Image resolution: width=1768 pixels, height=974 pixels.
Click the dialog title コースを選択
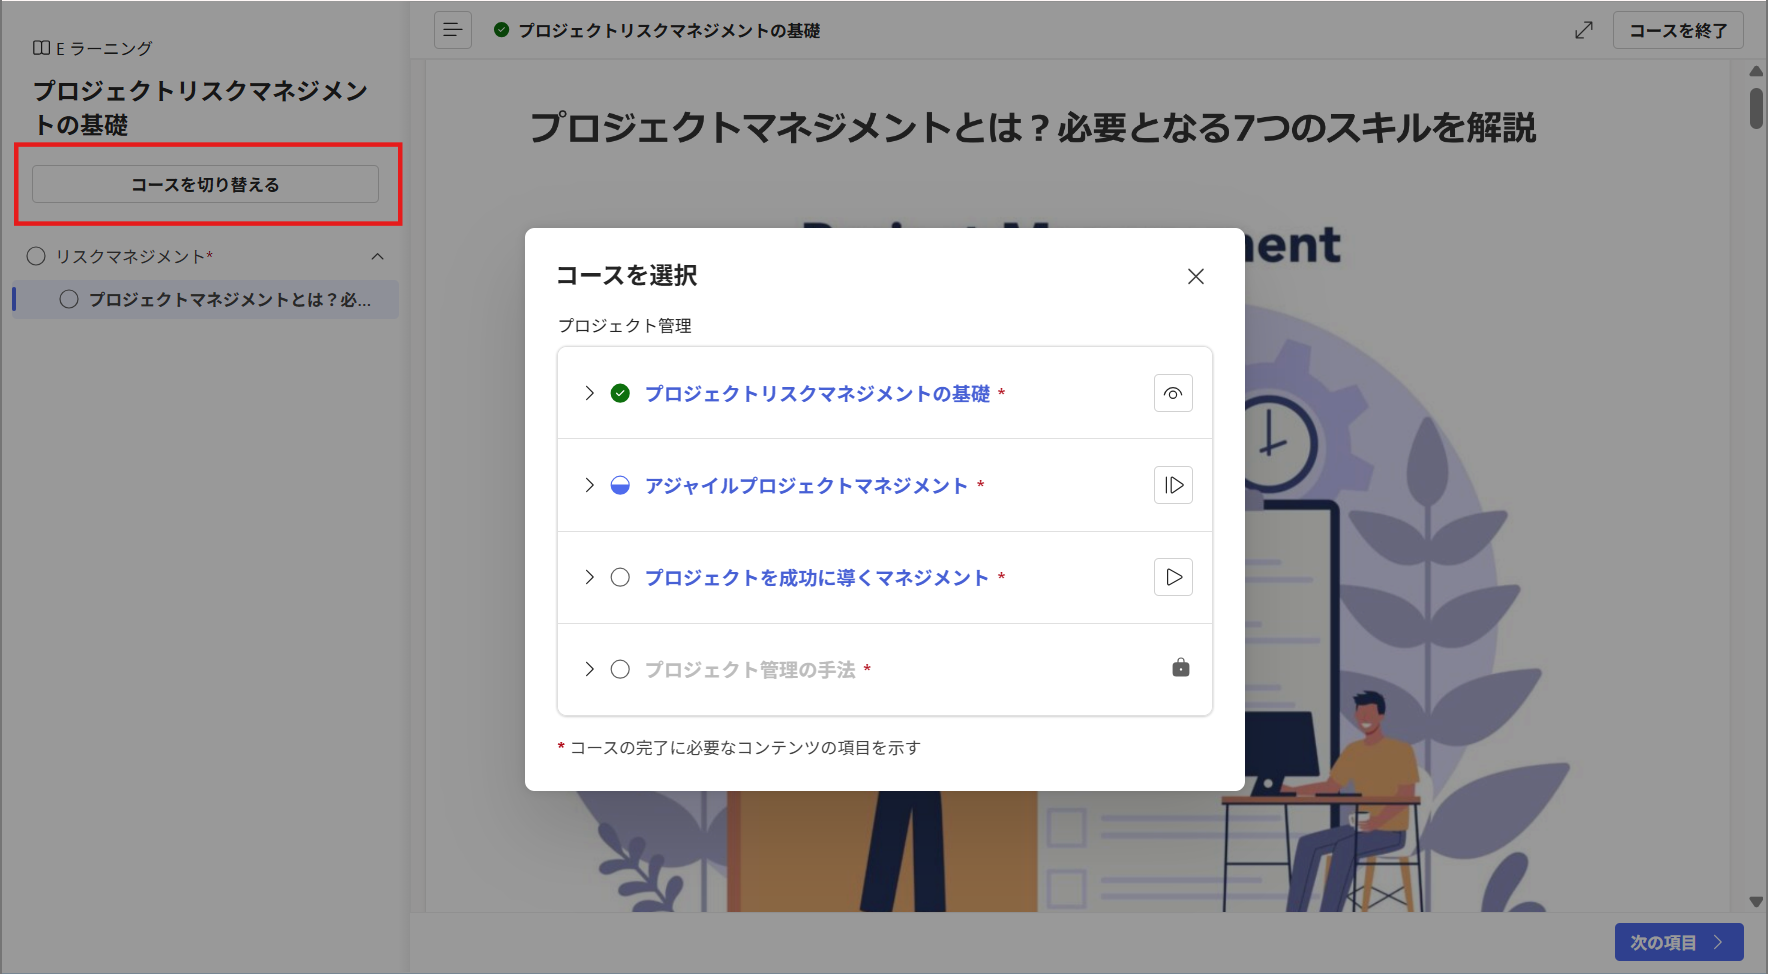coord(627,275)
